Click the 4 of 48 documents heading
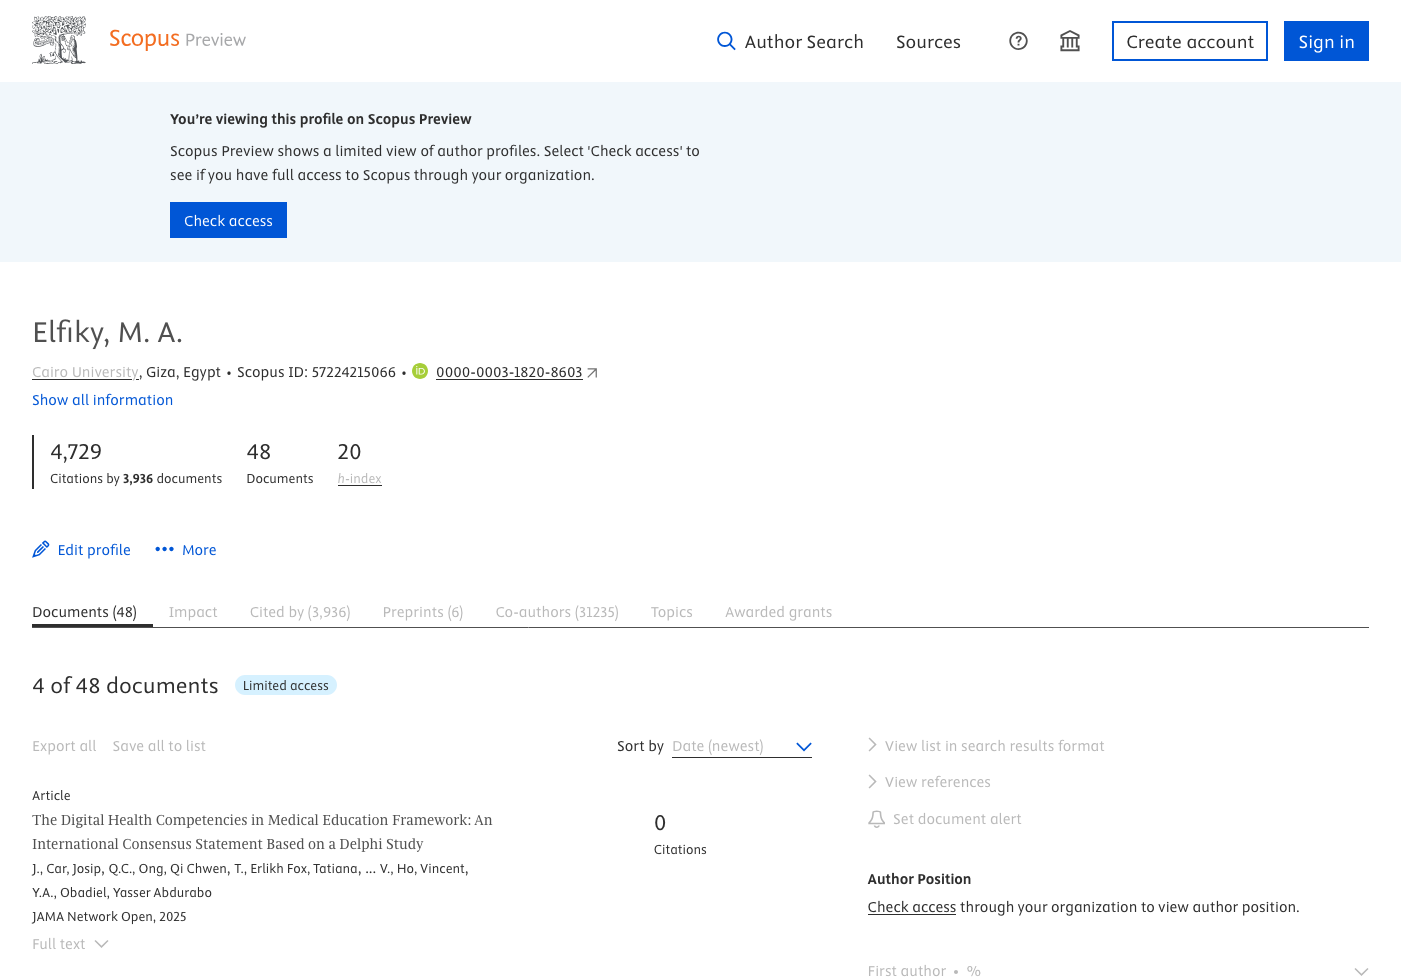 pos(125,685)
